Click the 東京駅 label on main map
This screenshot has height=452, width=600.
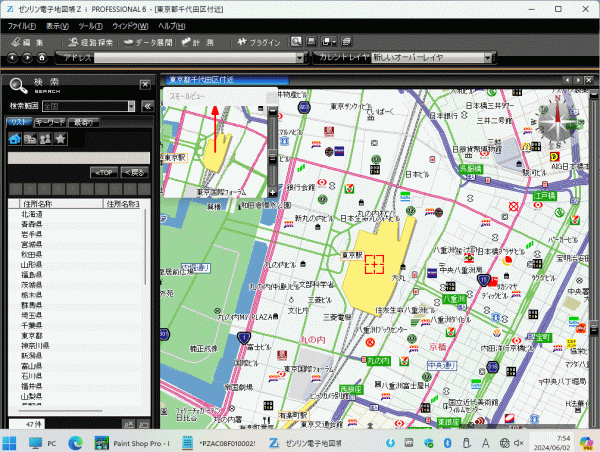[x=352, y=255]
